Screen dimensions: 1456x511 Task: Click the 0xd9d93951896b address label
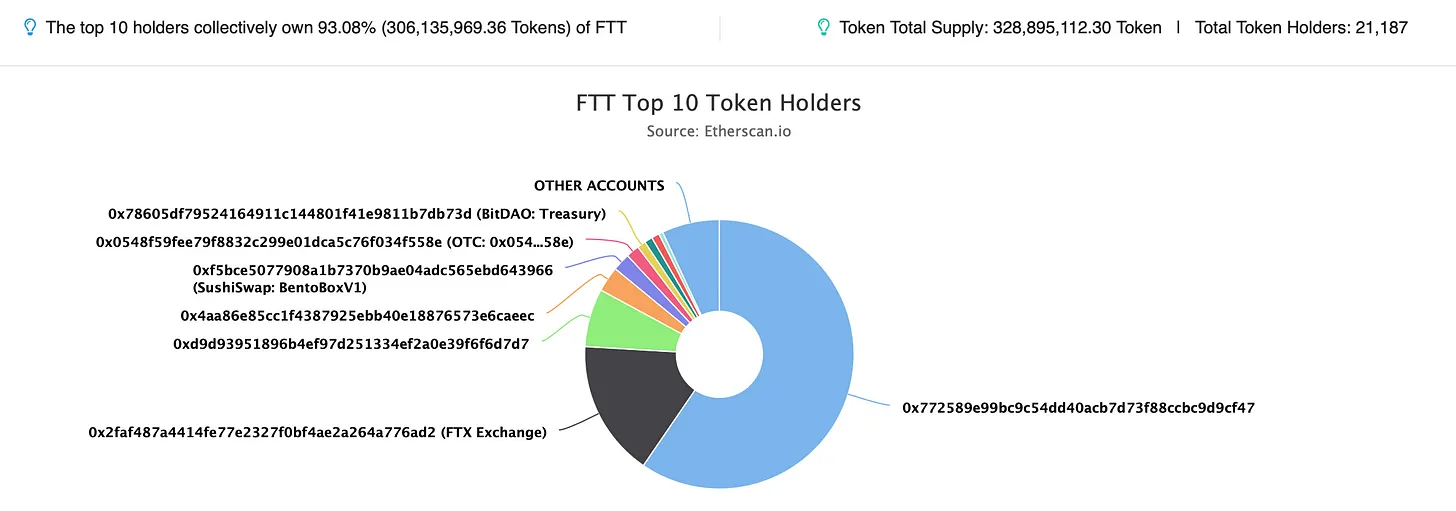351,344
